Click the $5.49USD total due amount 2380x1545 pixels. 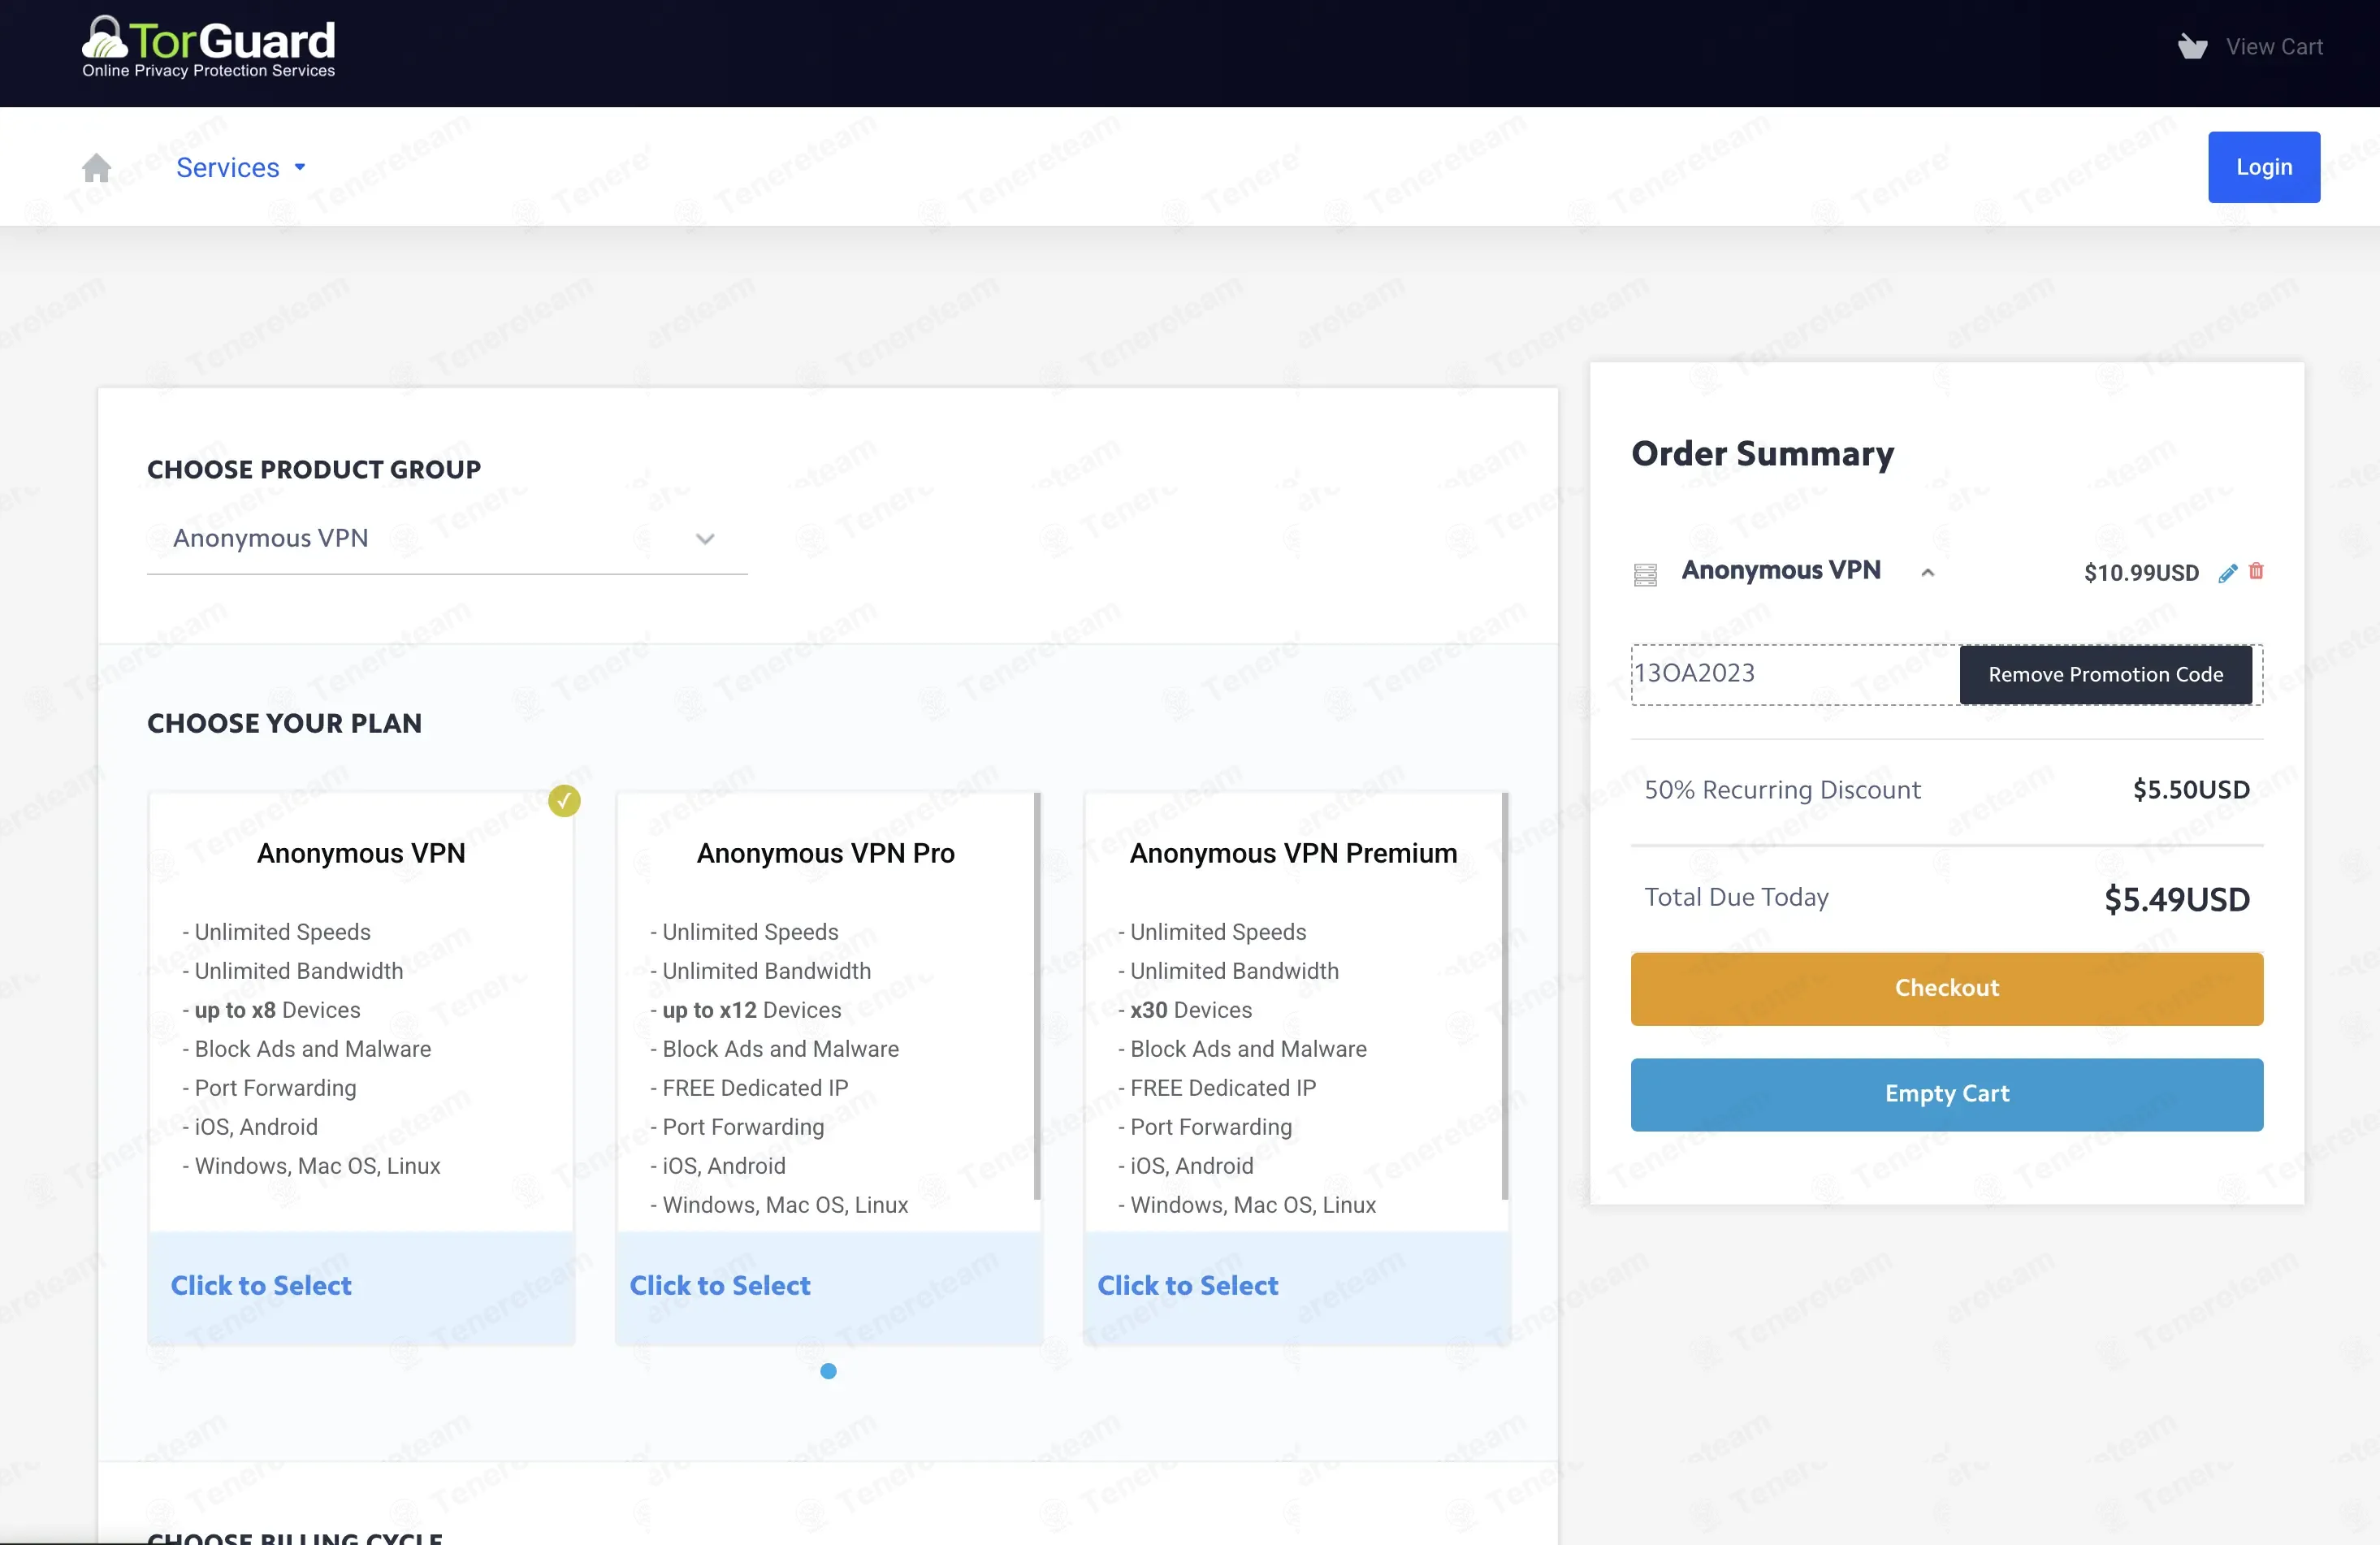pyautogui.click(x=2177, y=899)
